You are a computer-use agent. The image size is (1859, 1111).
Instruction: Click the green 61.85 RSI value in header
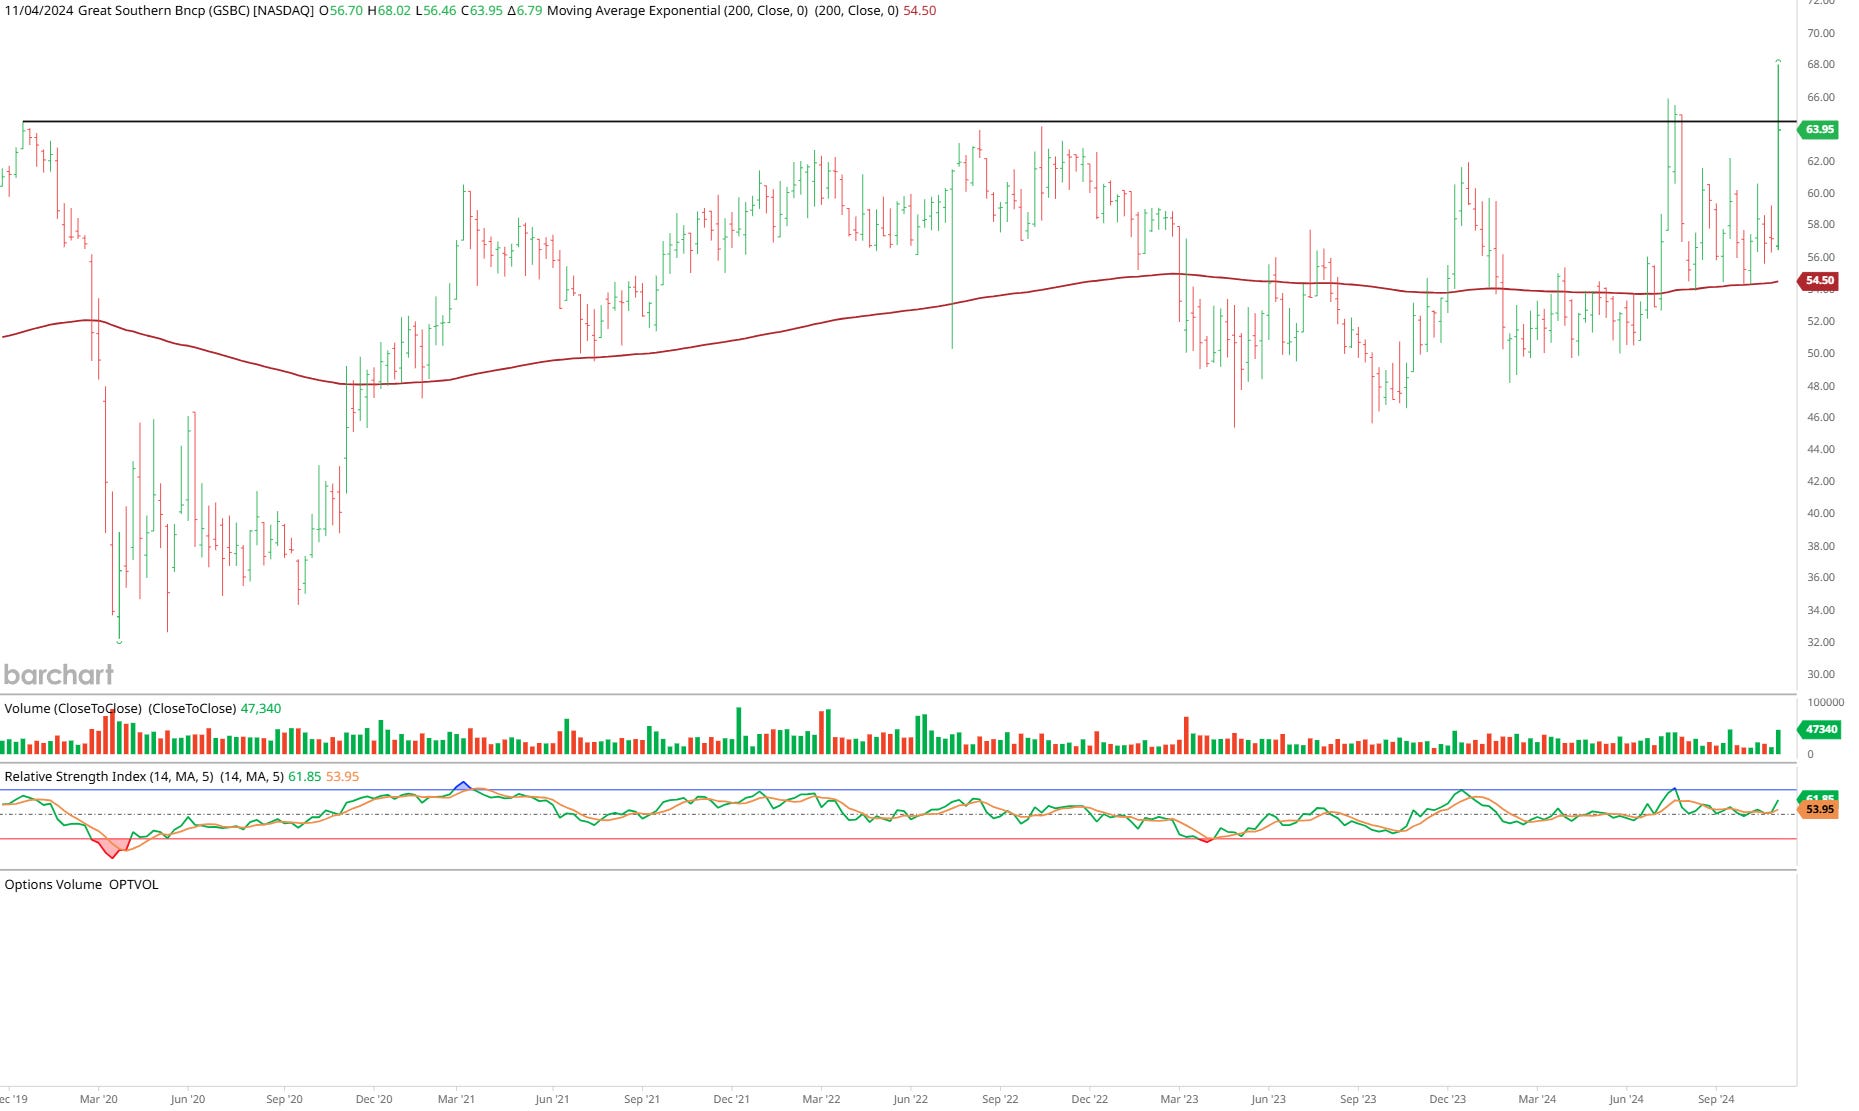(305, 777)
